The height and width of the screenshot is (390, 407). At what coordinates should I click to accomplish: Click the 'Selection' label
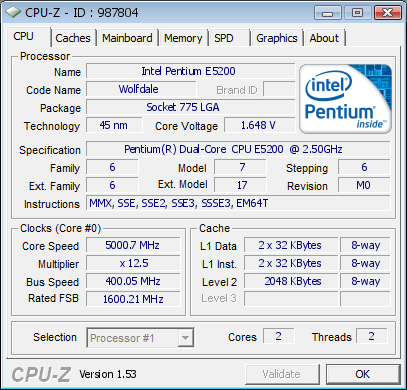tap(55, 337)
